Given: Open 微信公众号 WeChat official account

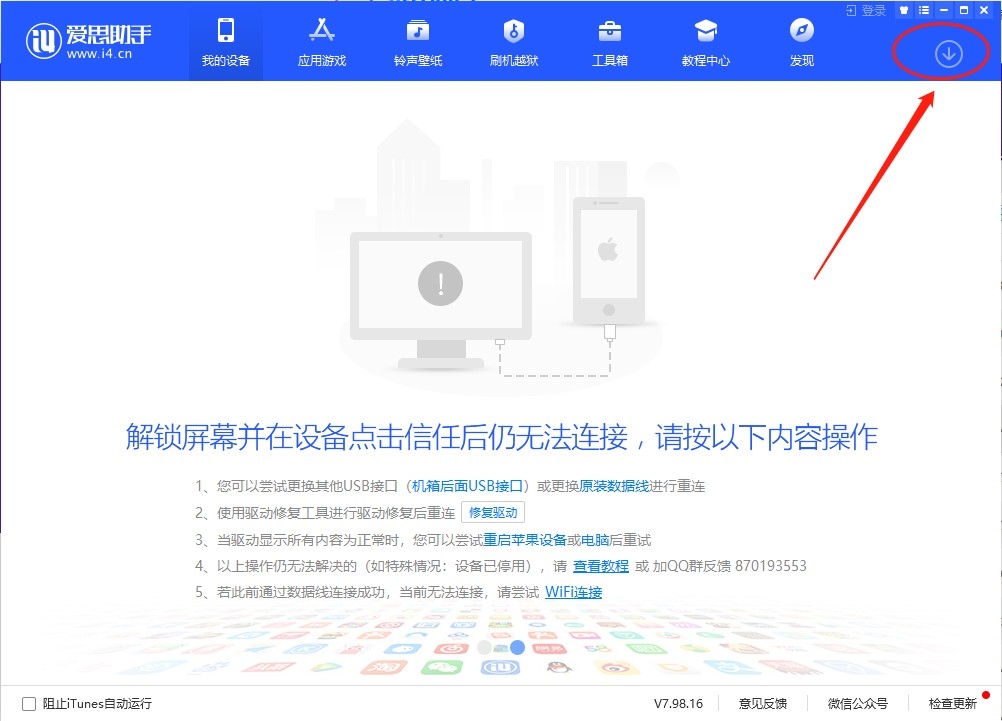Looking at the screenshot, I should click(857, 703).
